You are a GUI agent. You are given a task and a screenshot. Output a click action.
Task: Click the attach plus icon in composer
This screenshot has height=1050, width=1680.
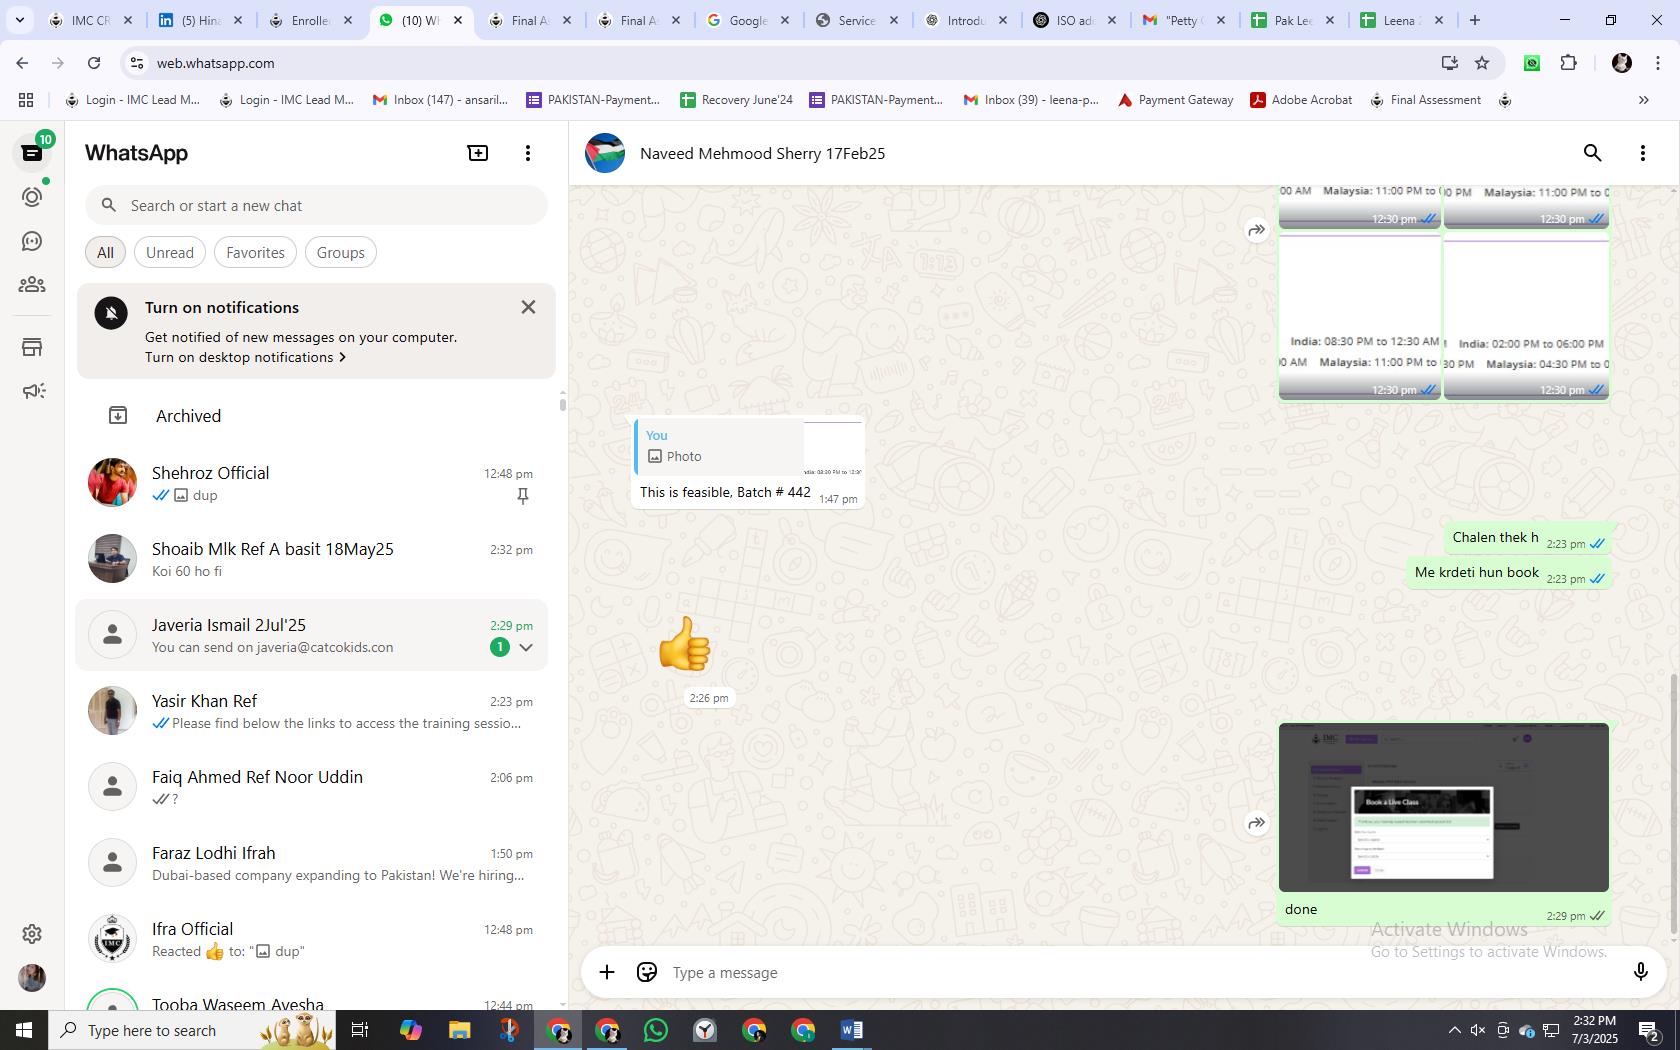[x=607, y=972]
